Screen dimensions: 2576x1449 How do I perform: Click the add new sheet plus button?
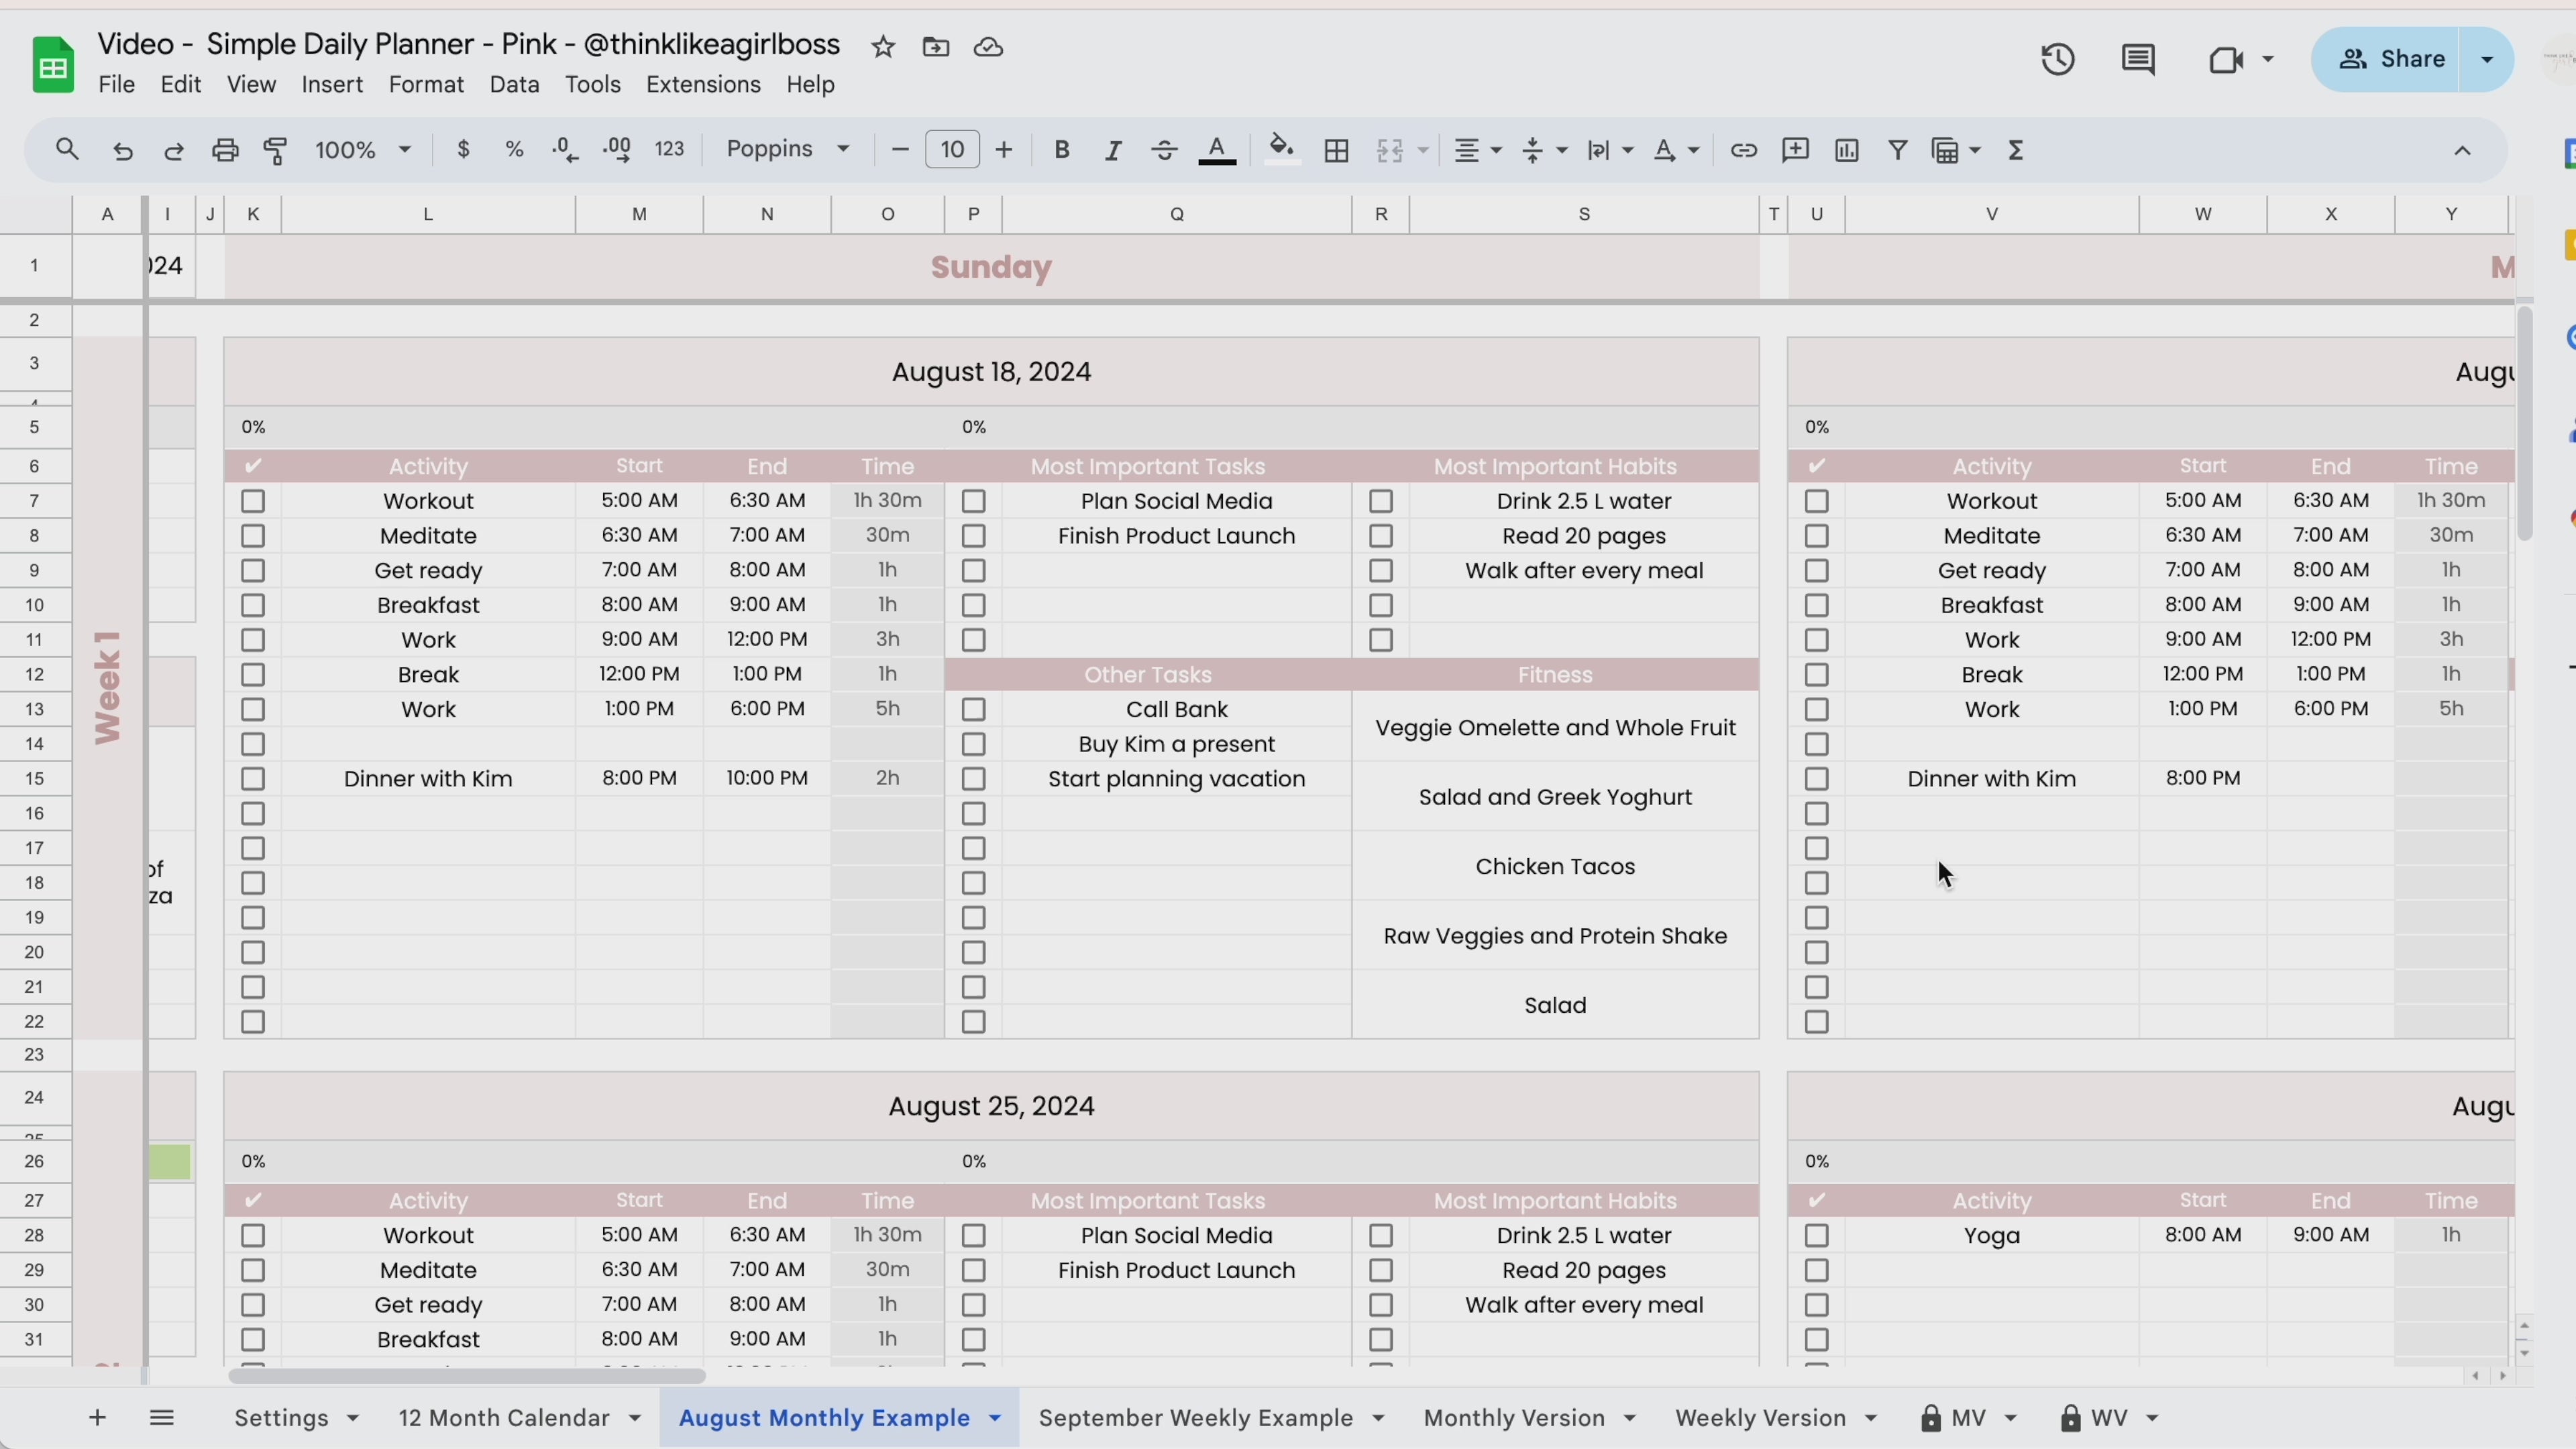point(97,1418)
